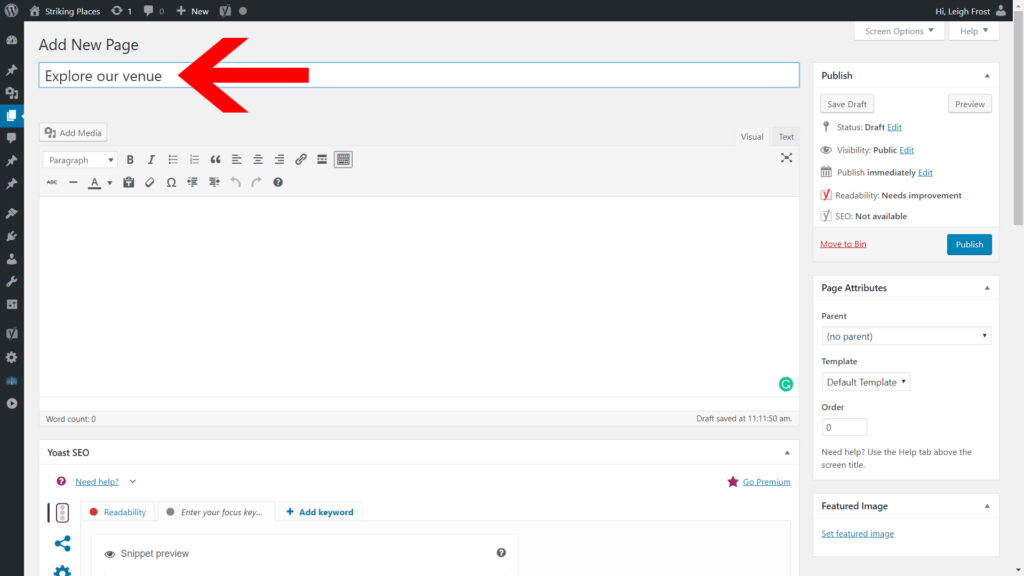Toggle the Snippet preview eye icon
This screenshot has height=576, width=1024.
[110, 553]
